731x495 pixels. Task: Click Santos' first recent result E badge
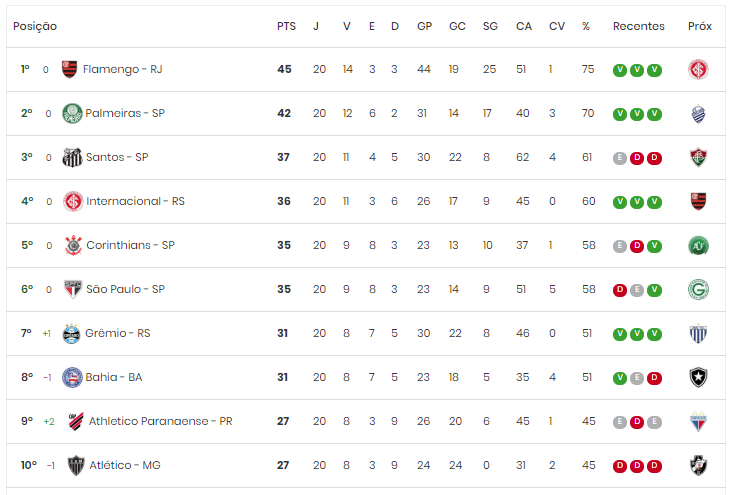point(619,158)
